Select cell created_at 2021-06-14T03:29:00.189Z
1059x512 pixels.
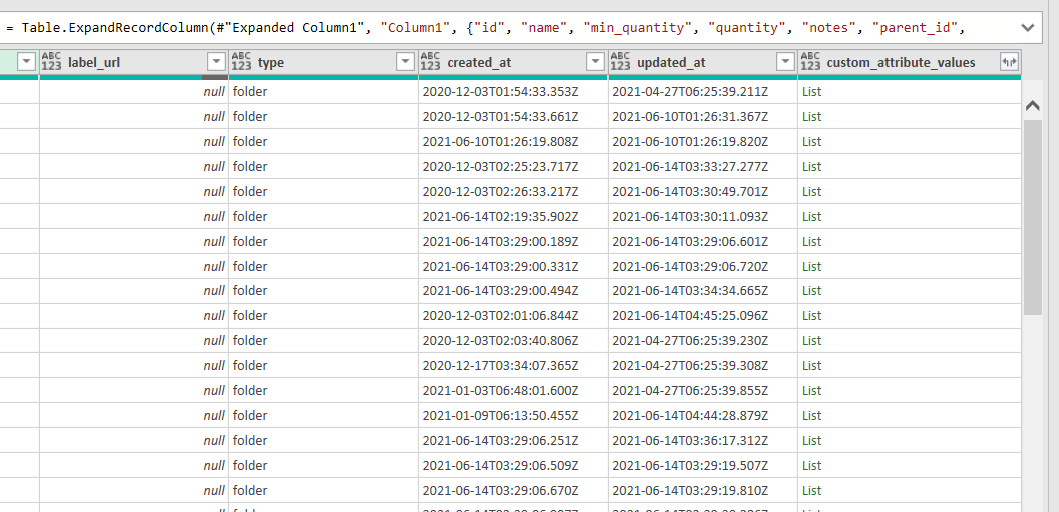[513, 241]
